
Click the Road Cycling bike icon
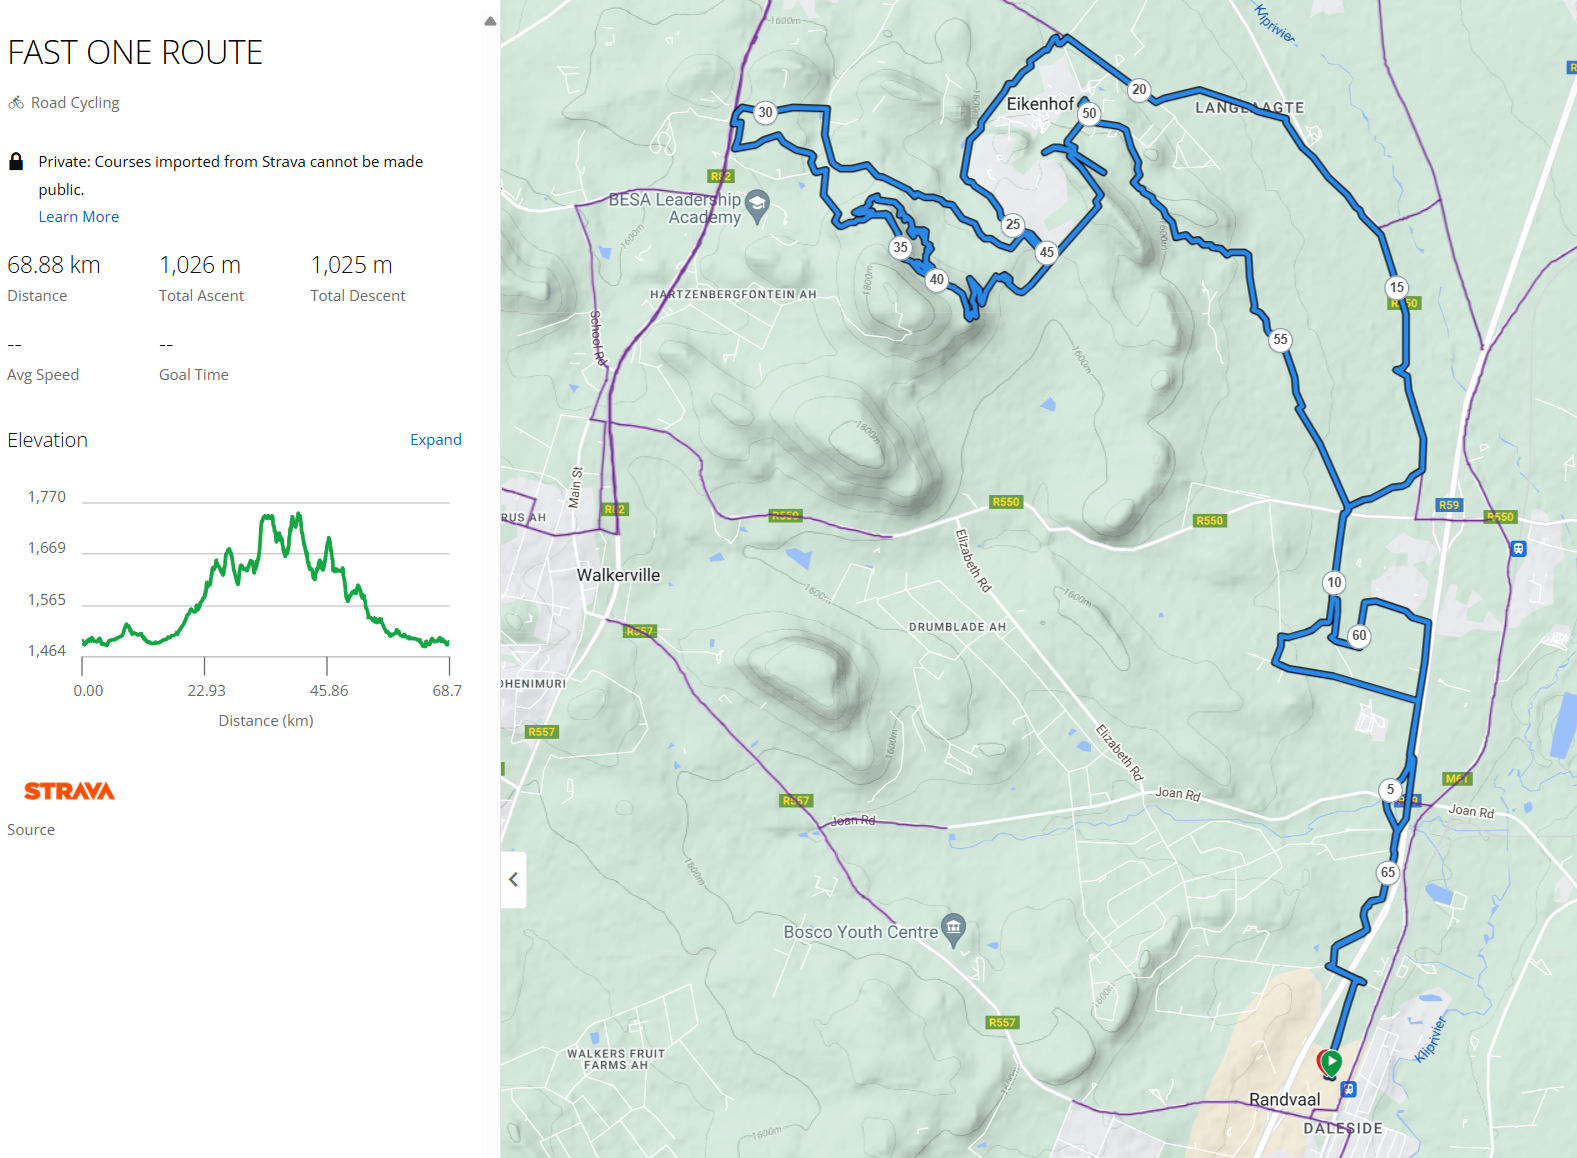point(16,102)
